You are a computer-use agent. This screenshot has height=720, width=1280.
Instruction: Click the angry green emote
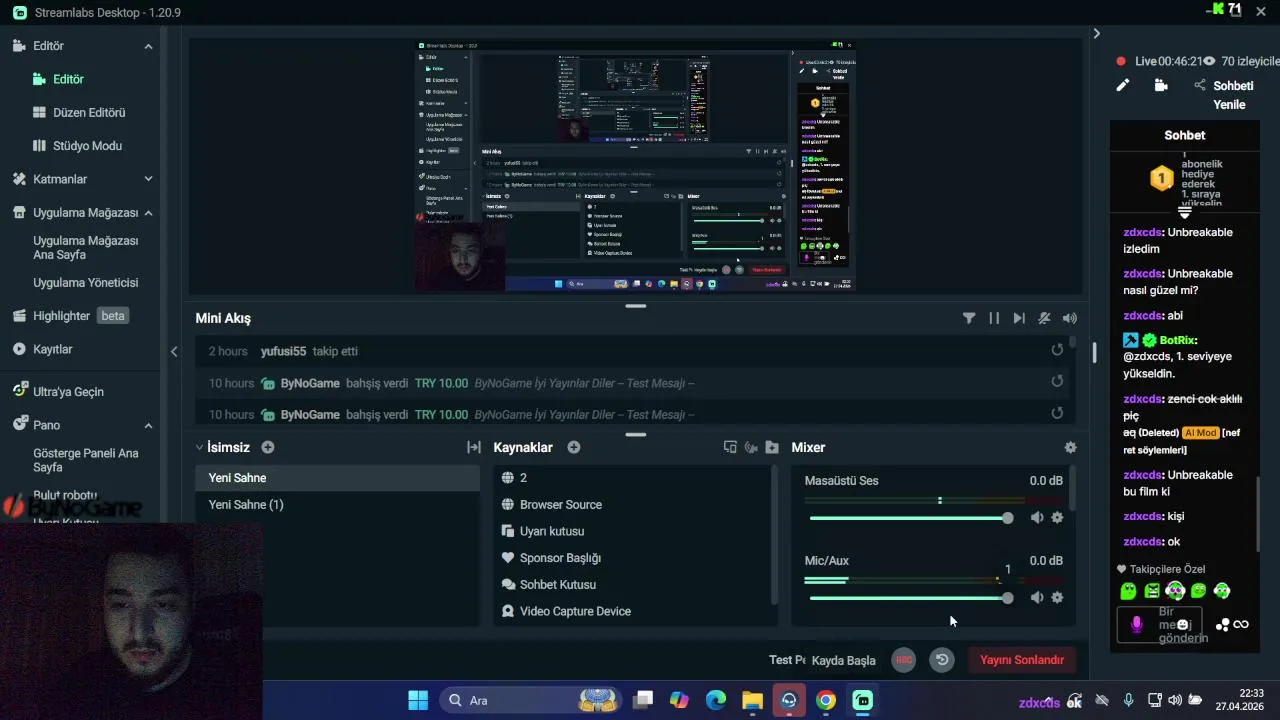(1152, 591)
